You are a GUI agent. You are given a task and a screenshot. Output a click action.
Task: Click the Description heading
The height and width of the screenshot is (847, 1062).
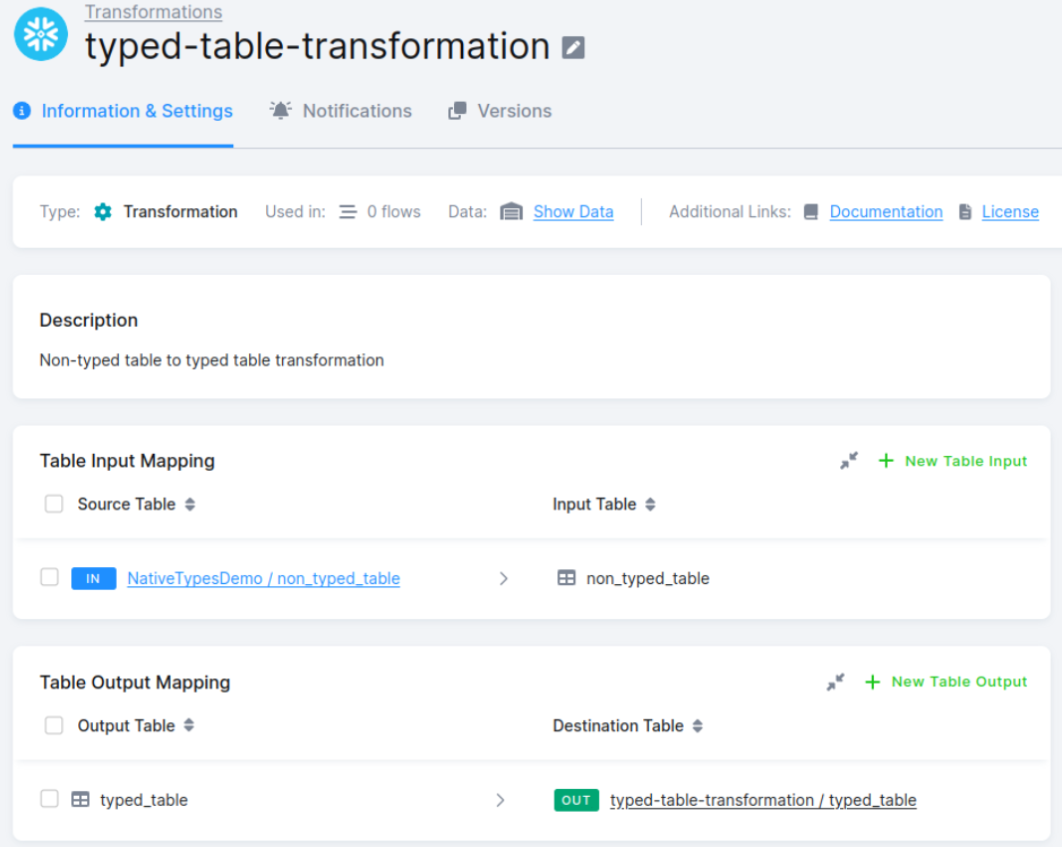click(89, 320)
